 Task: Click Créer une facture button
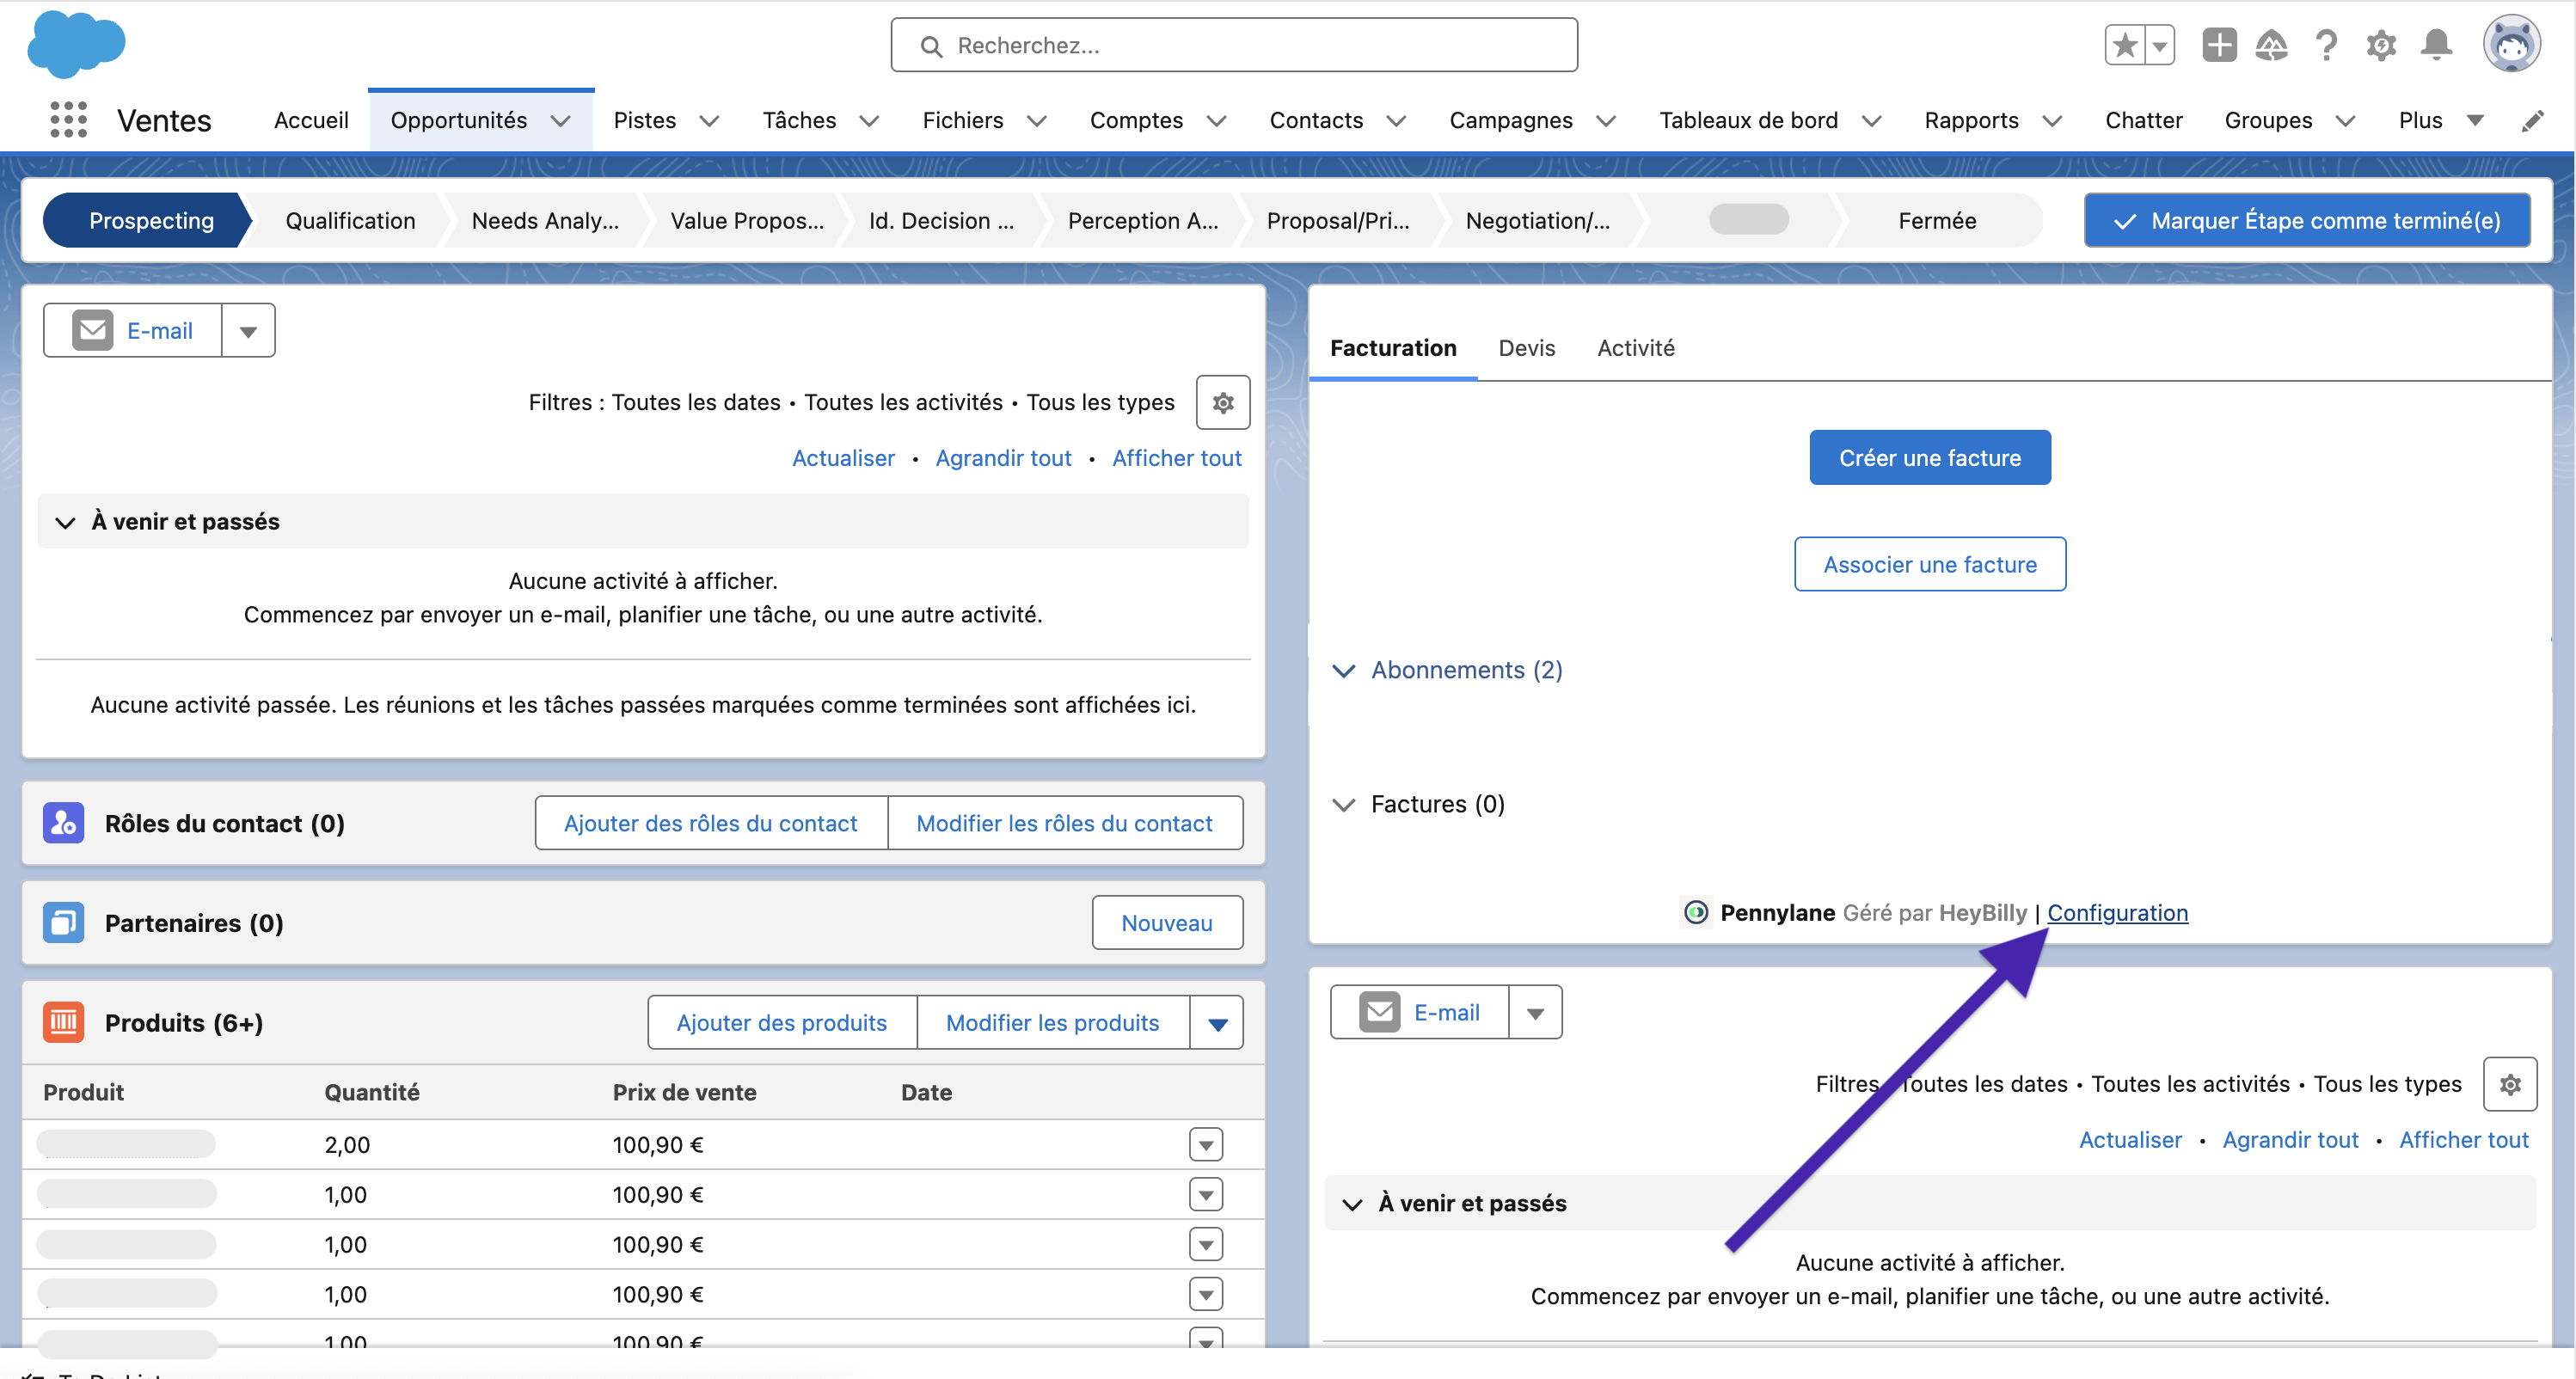(x=1929, y=458)
